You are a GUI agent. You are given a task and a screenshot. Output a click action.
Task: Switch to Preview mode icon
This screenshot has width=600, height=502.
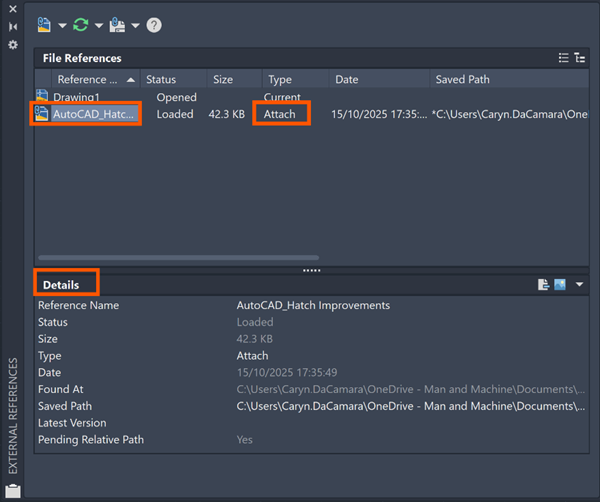[560, 285]
